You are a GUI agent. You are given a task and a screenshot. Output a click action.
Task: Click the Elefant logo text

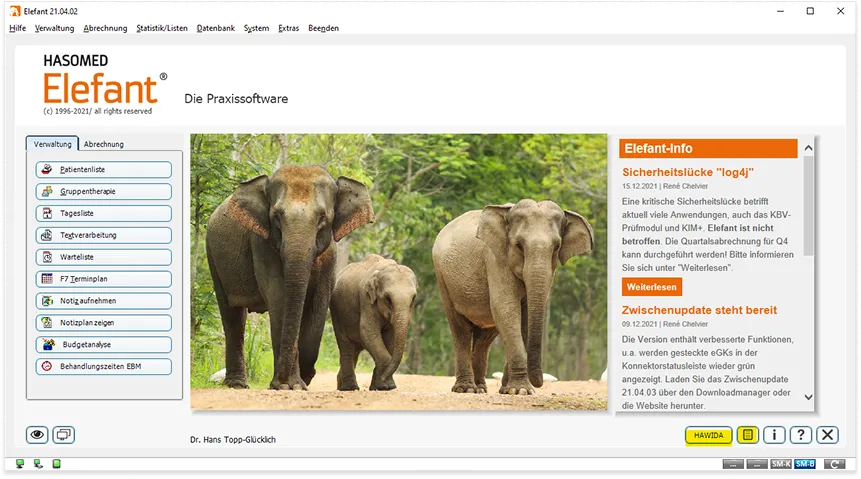click(x=100, y=89)
